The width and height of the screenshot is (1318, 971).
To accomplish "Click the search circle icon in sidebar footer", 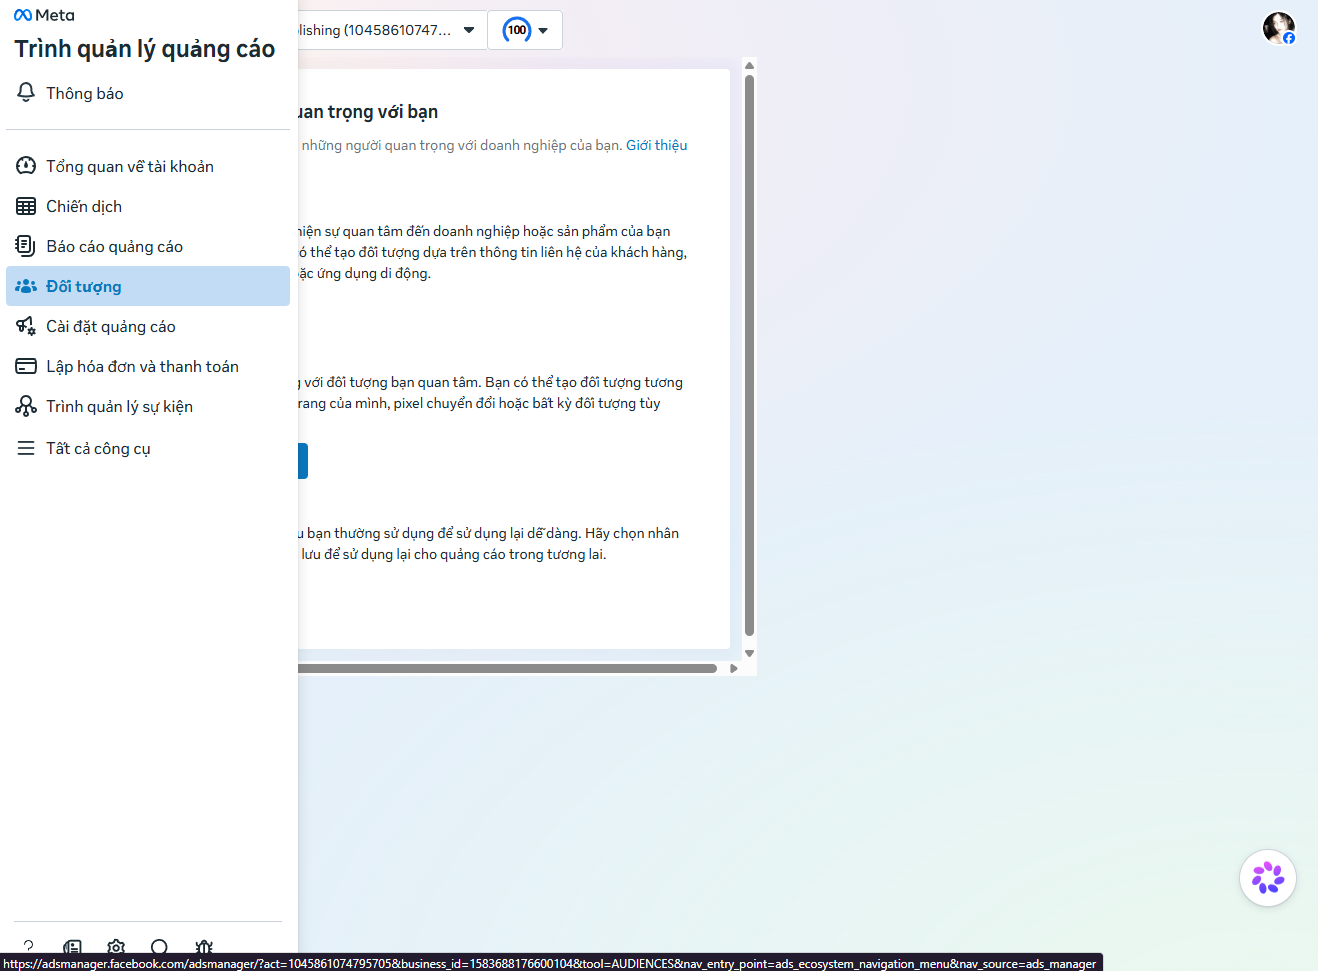I will coord(159,946).
